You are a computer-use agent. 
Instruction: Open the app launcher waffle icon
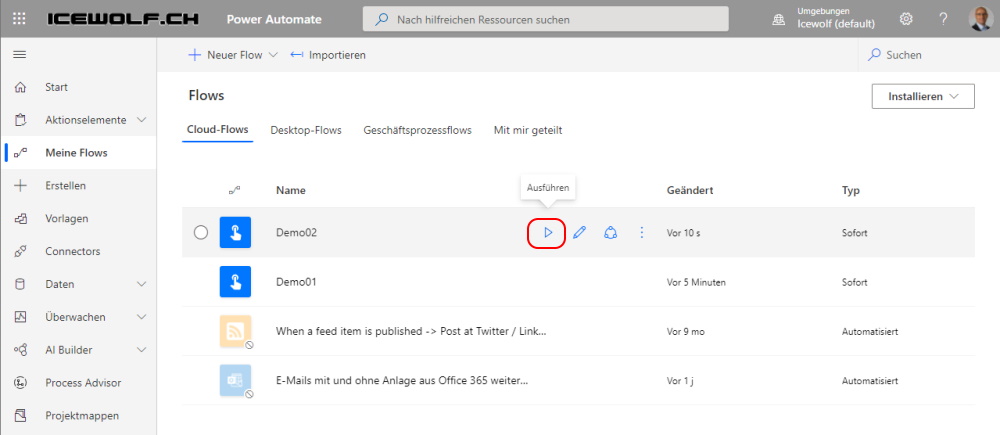pos(19,19)
